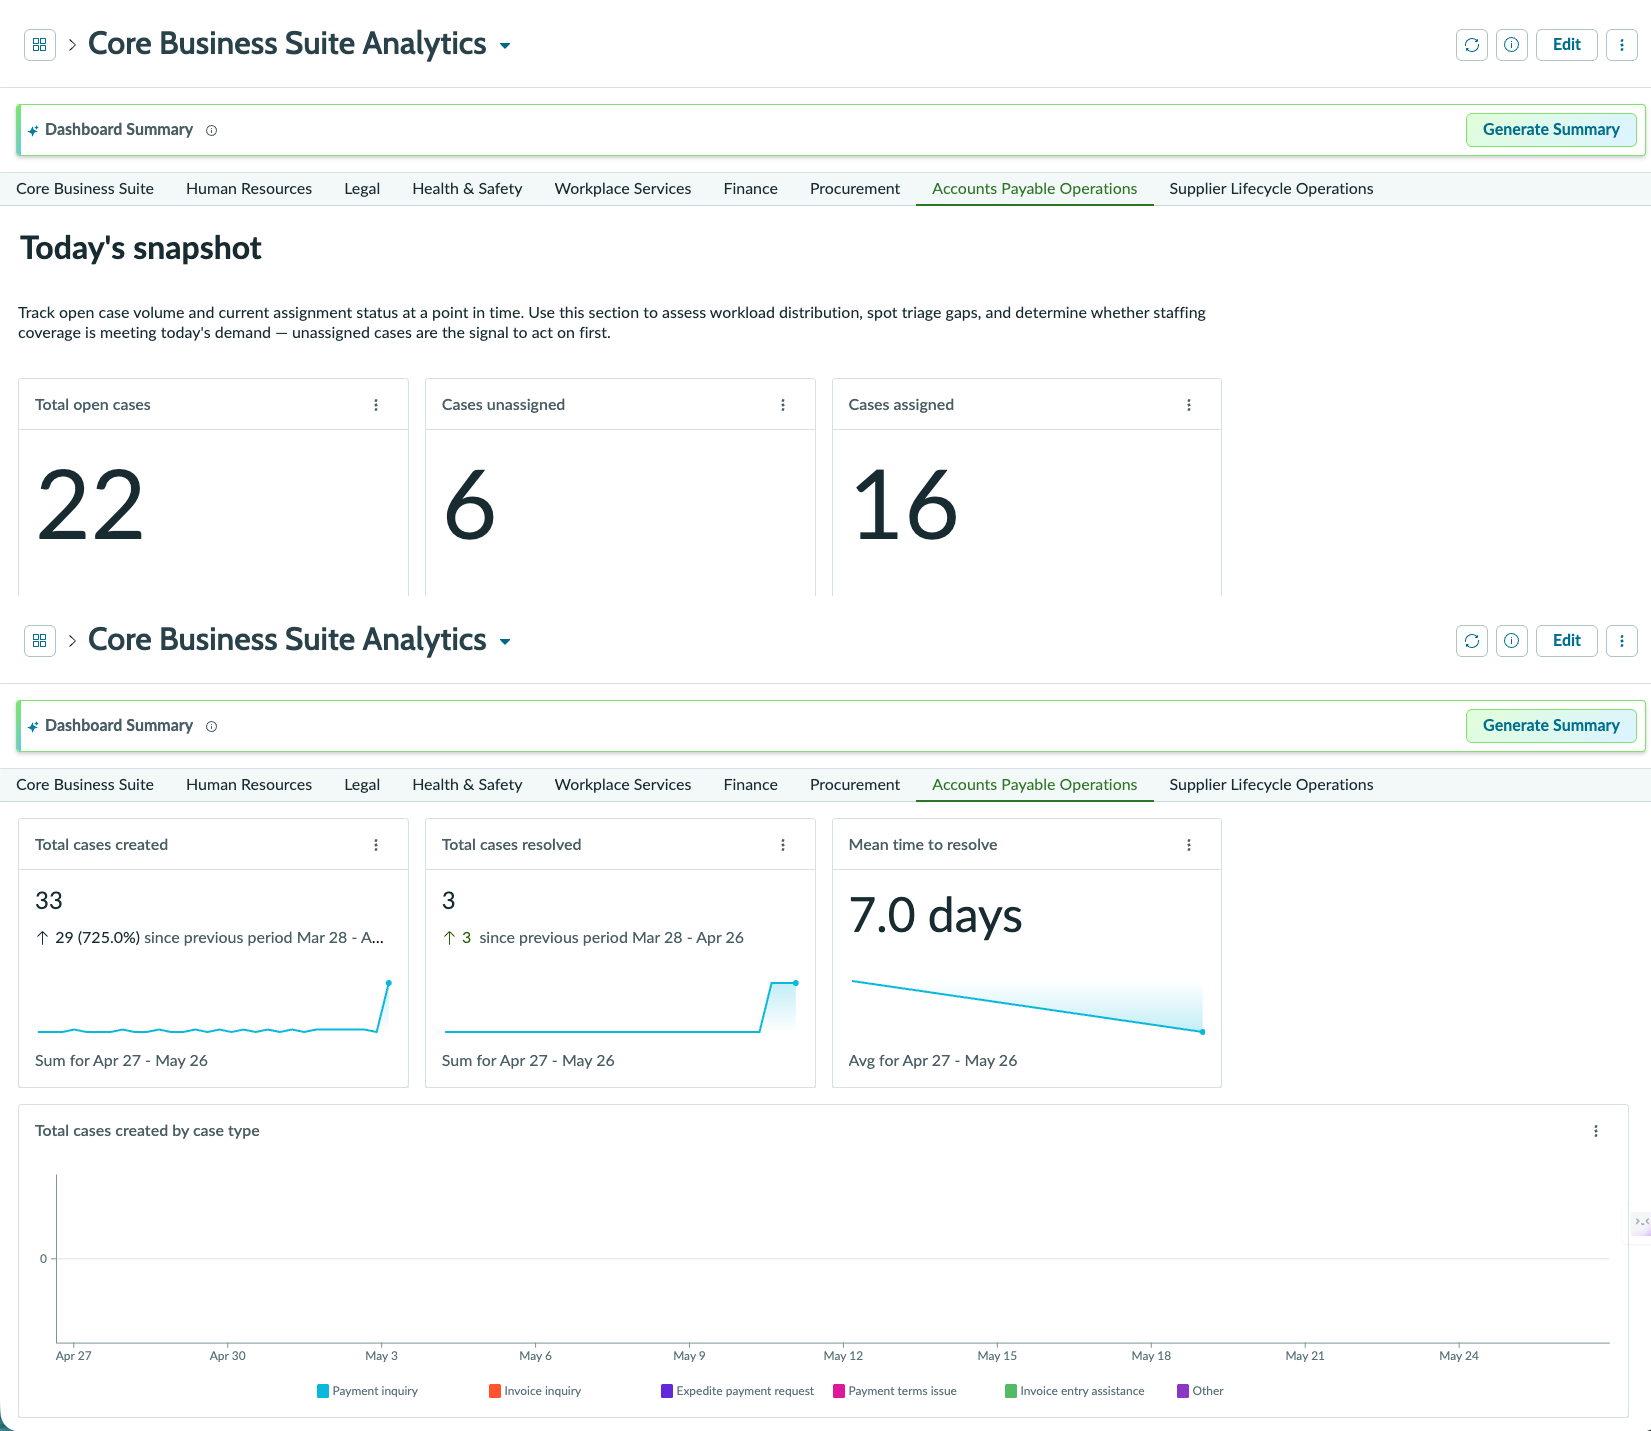Open the more options kebab next to the lower Edit button
Viewport: 1651px width, 1431px height.
(1622, 641)
